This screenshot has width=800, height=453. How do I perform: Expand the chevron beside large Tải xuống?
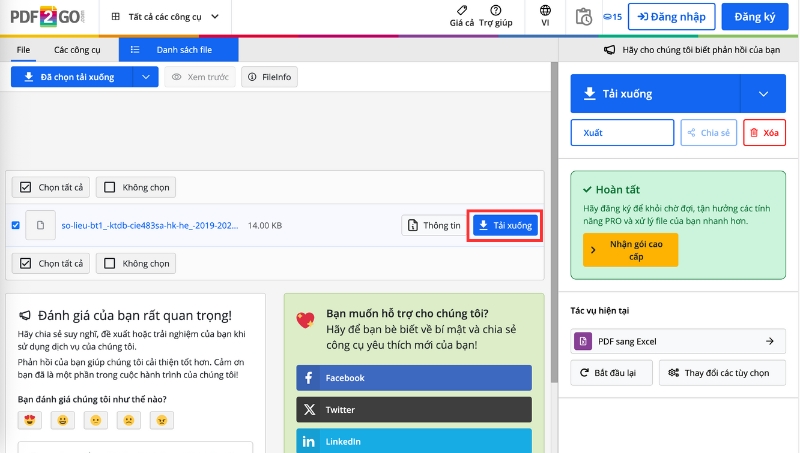[x=763, y=94]
